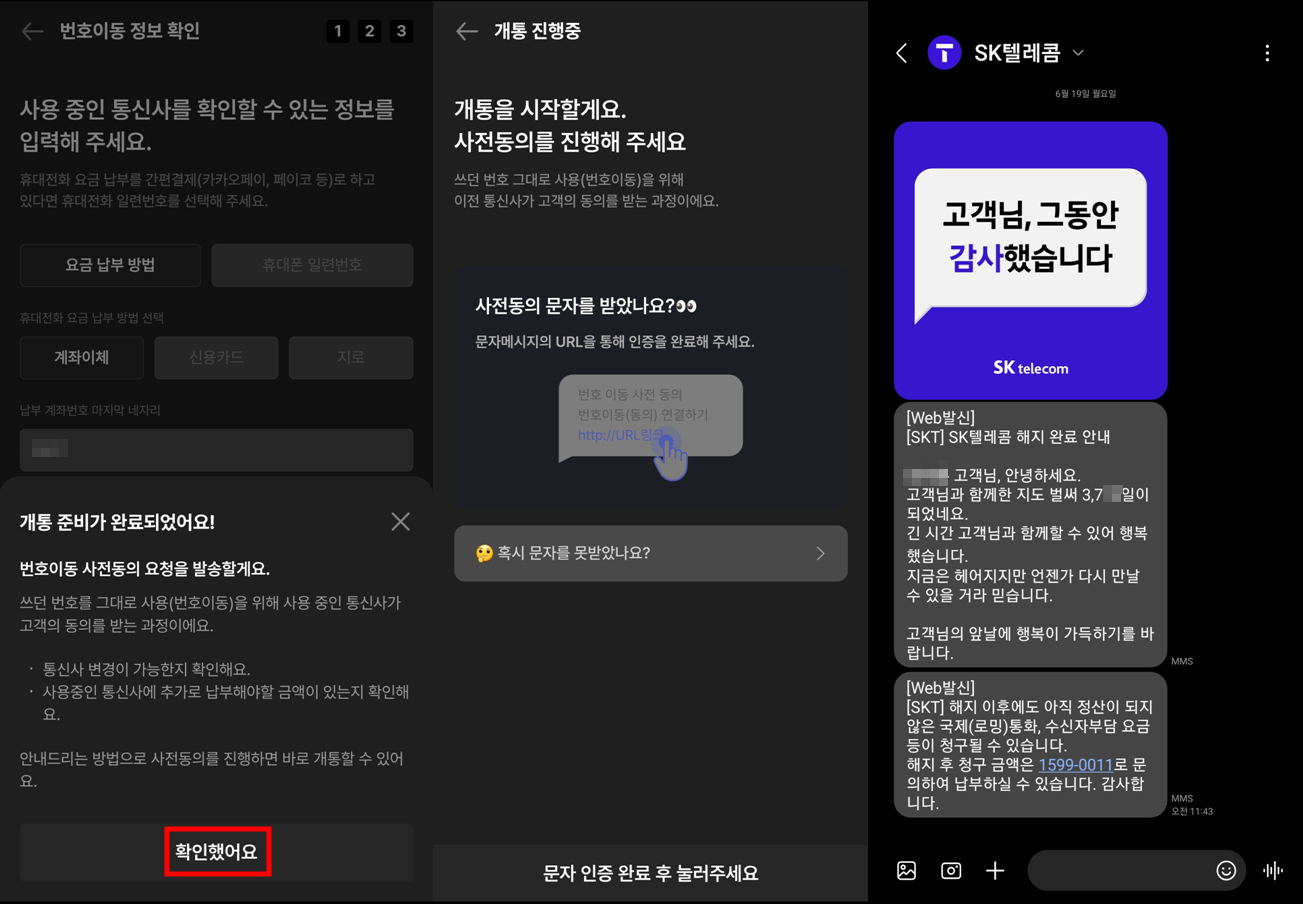
Task: Tap the SK텔레콤 해지 완료 안내 message bubble
Action: (x=1031, y=535)
